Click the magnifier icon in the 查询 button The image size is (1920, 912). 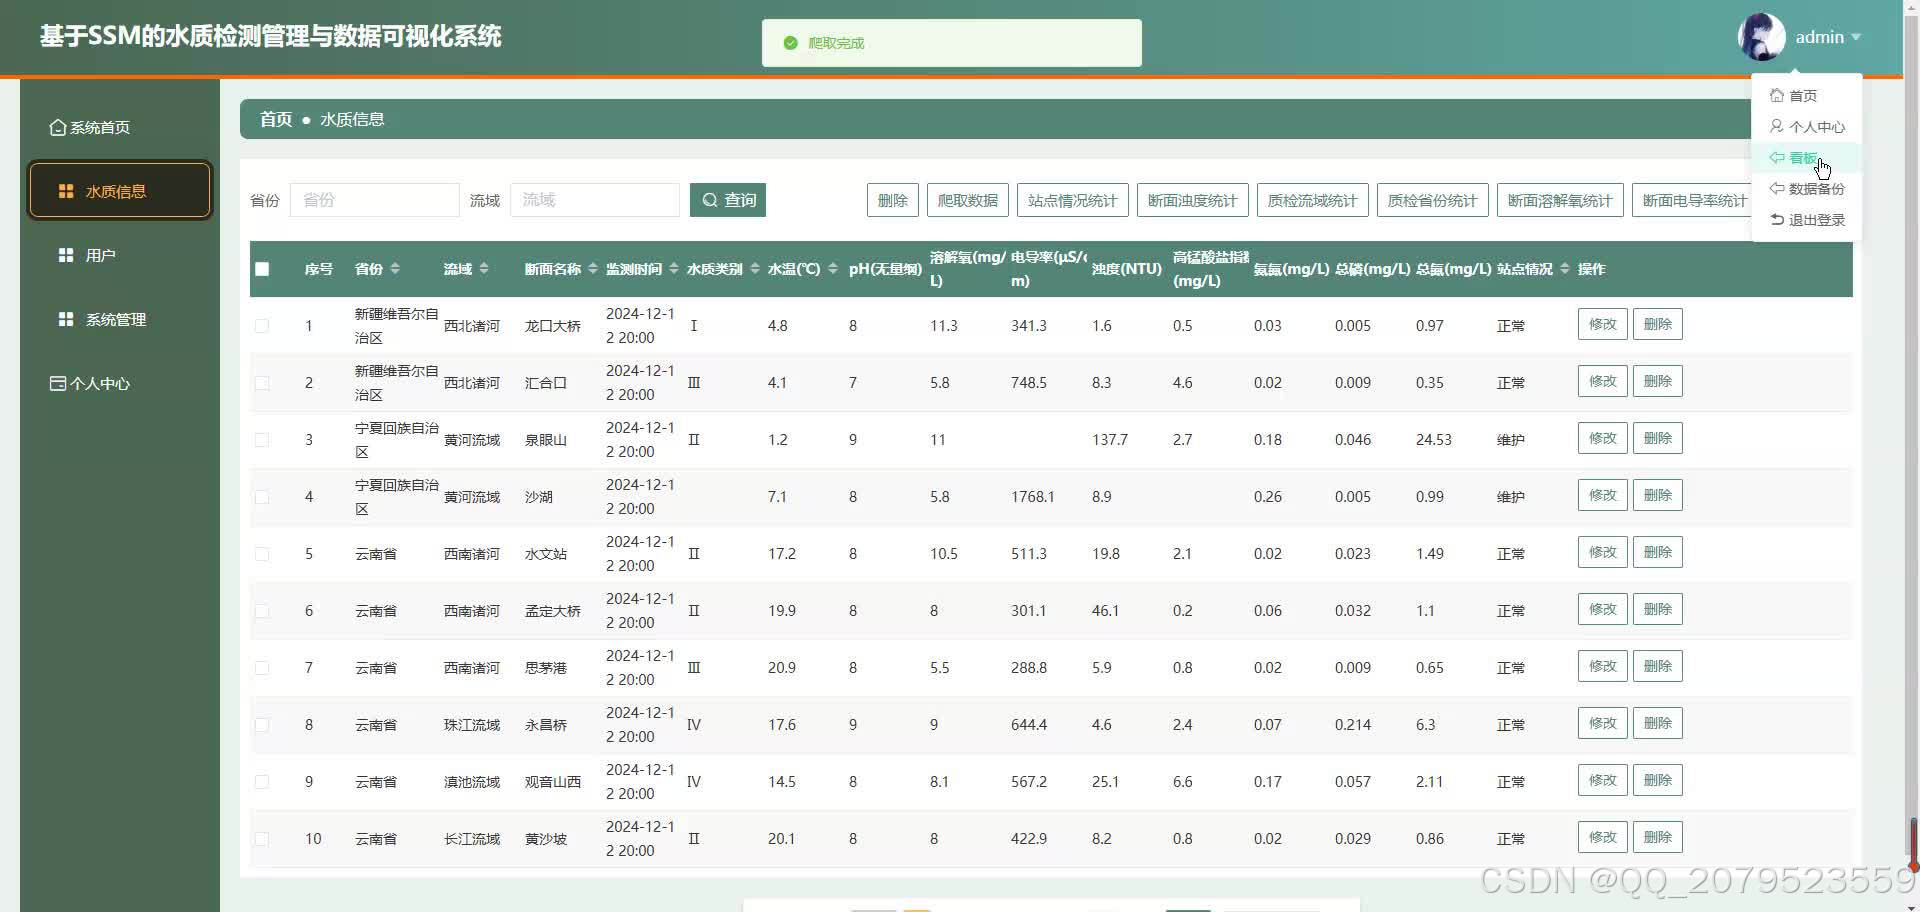(x=710, y=200)
